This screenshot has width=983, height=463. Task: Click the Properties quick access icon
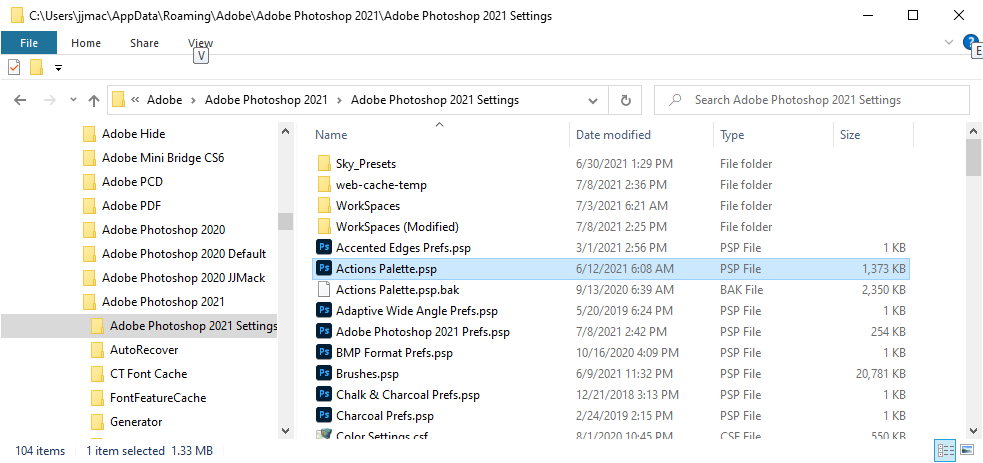[x=14, y=67]
